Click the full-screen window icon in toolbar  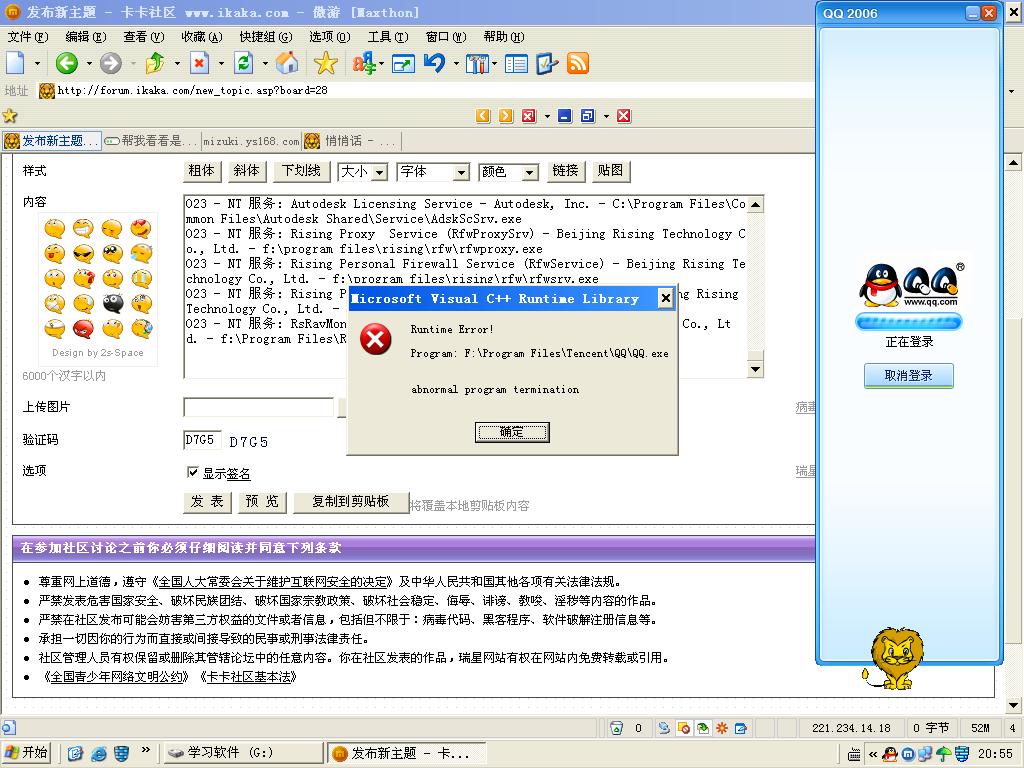pos(403,64)
